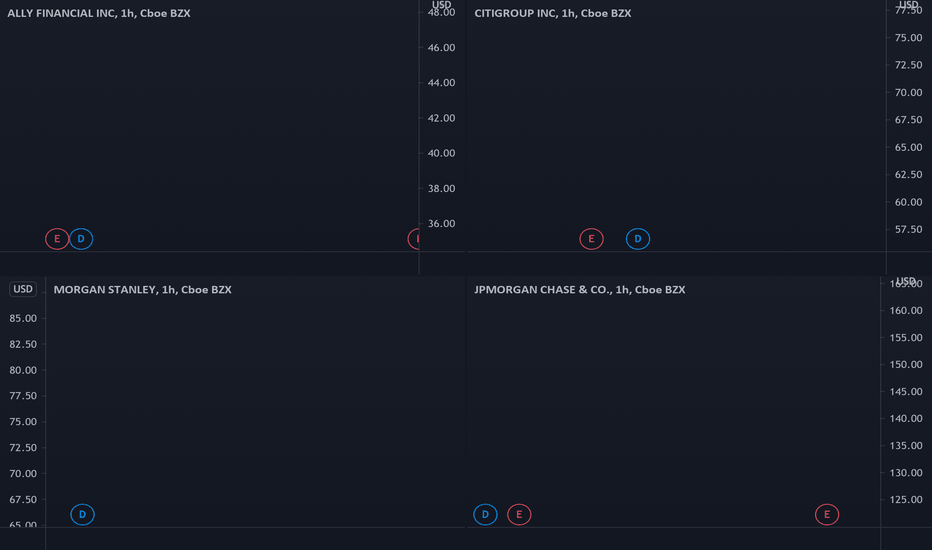
Task: Click the 85.00 price label on Morgan Stanley scale
Action: click(23, 318)
